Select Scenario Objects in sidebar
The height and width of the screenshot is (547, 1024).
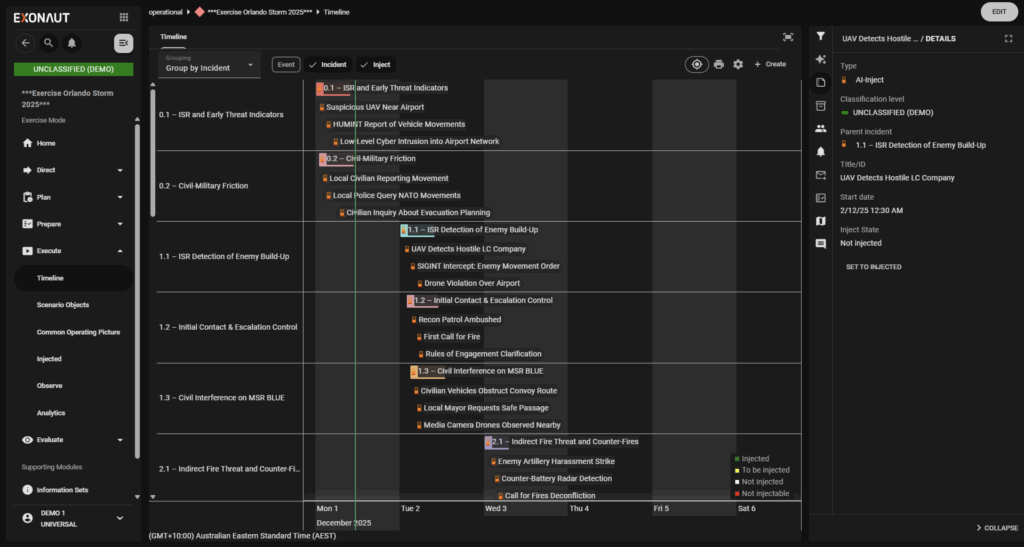coord(63,305)
